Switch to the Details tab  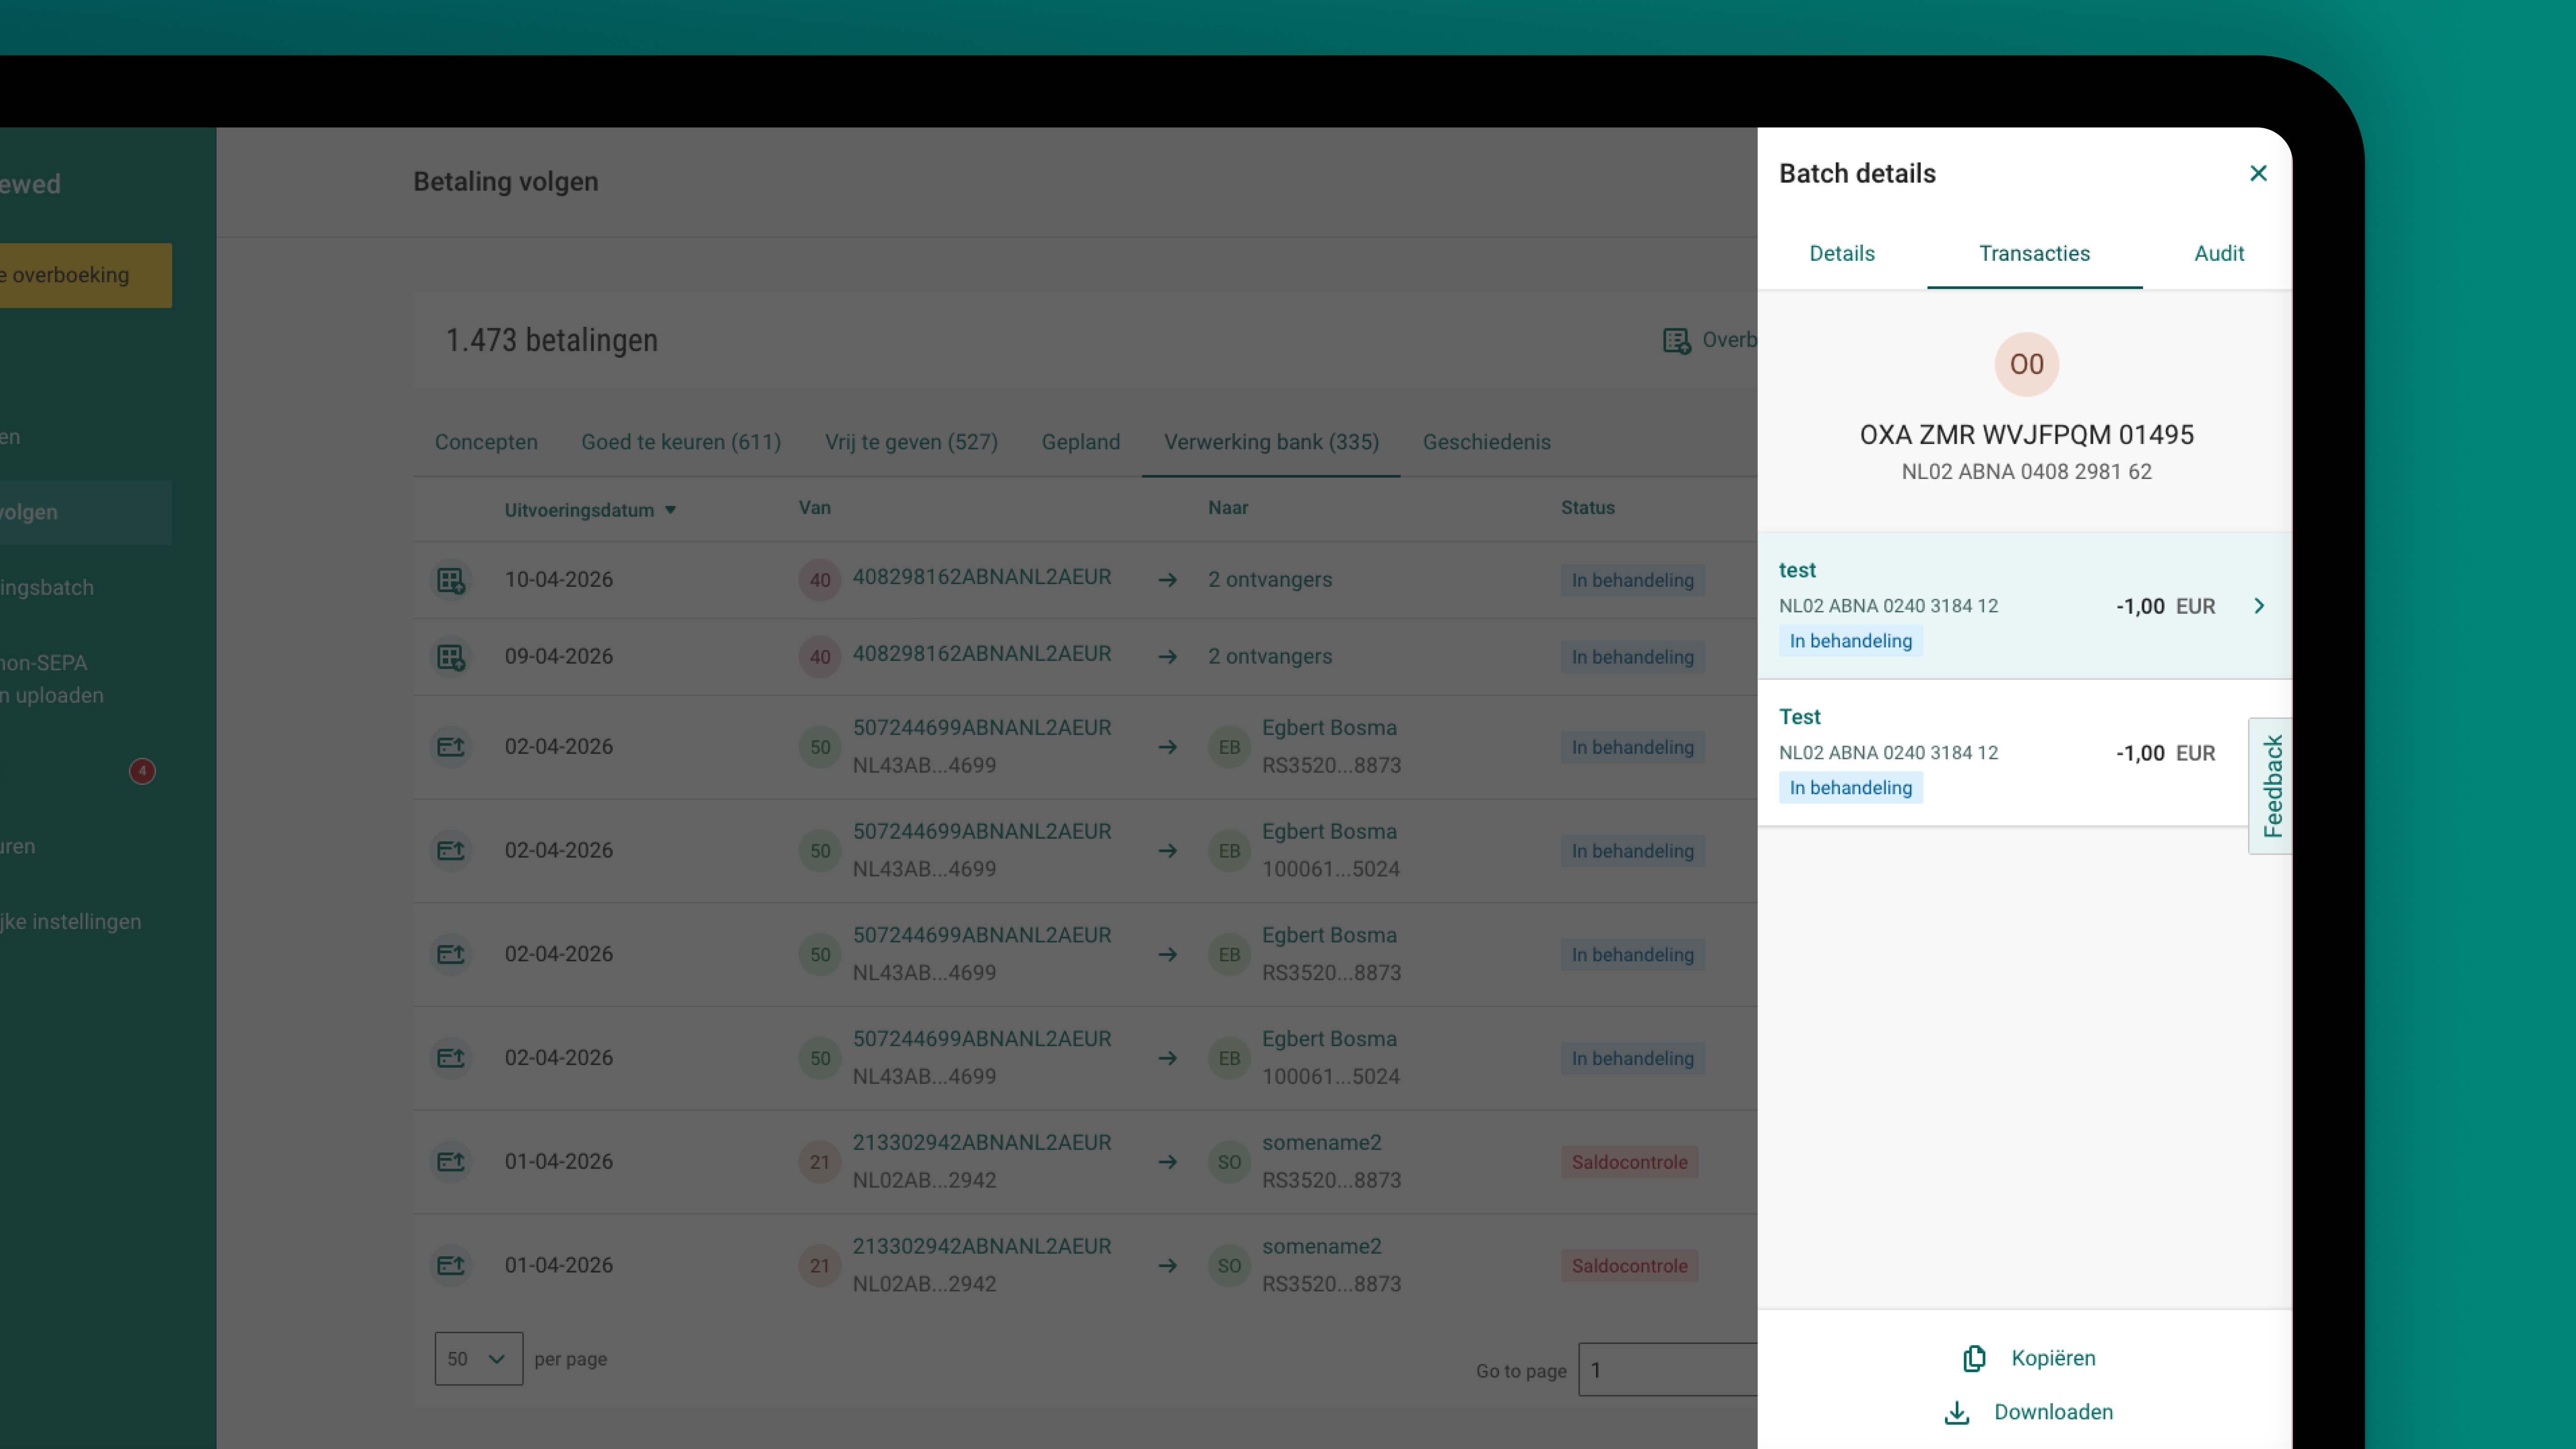1841,253
